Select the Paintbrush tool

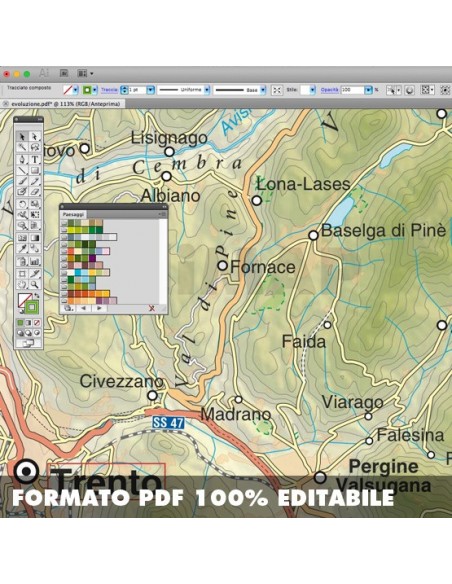click(x=22, y=181)
